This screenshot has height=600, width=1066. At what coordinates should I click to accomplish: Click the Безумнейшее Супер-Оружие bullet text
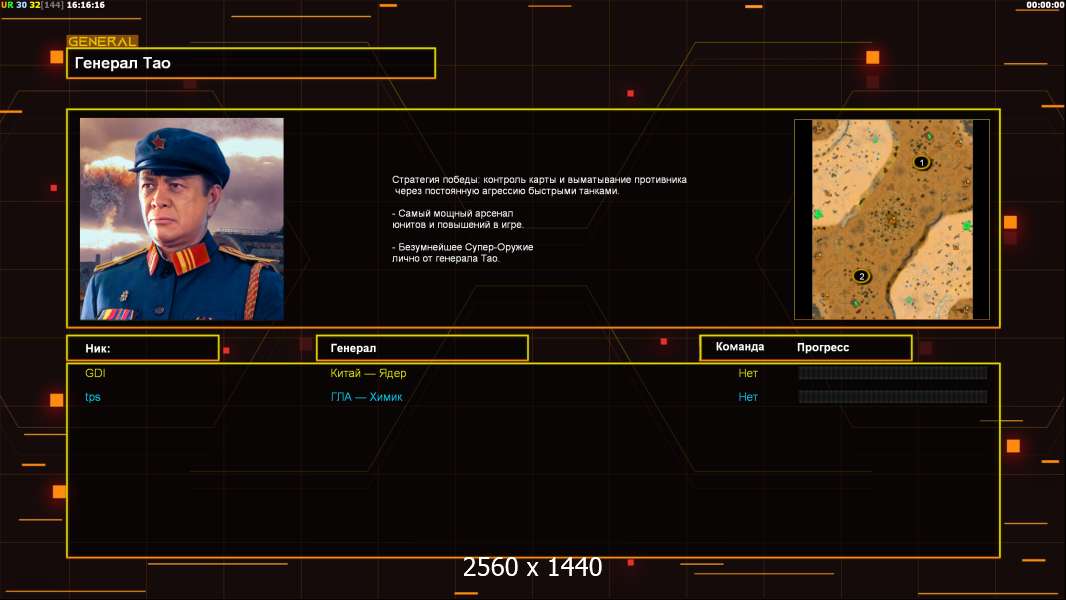pyautogui.click(x=462, y=253)
